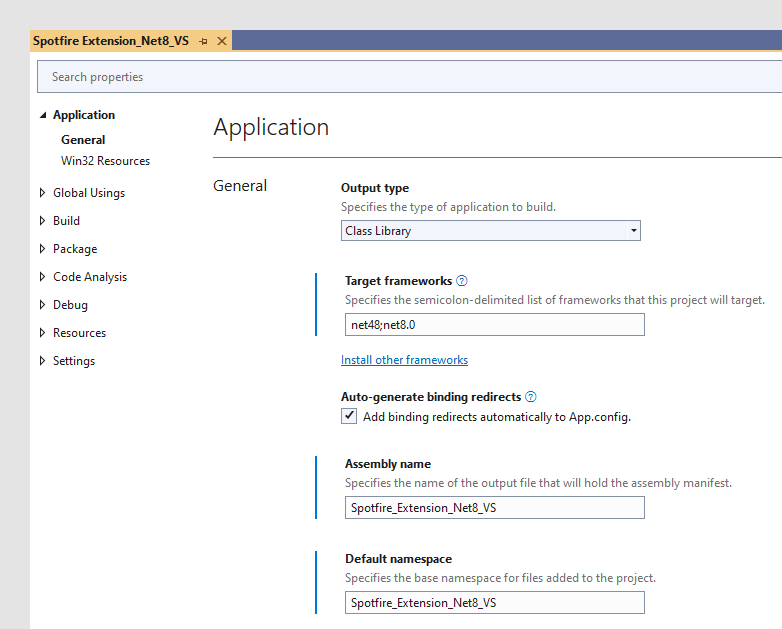Close the Spotfire Extension_Net8_VS tab
This screenshot has width=782, height=629.
(x=222, y=41)
